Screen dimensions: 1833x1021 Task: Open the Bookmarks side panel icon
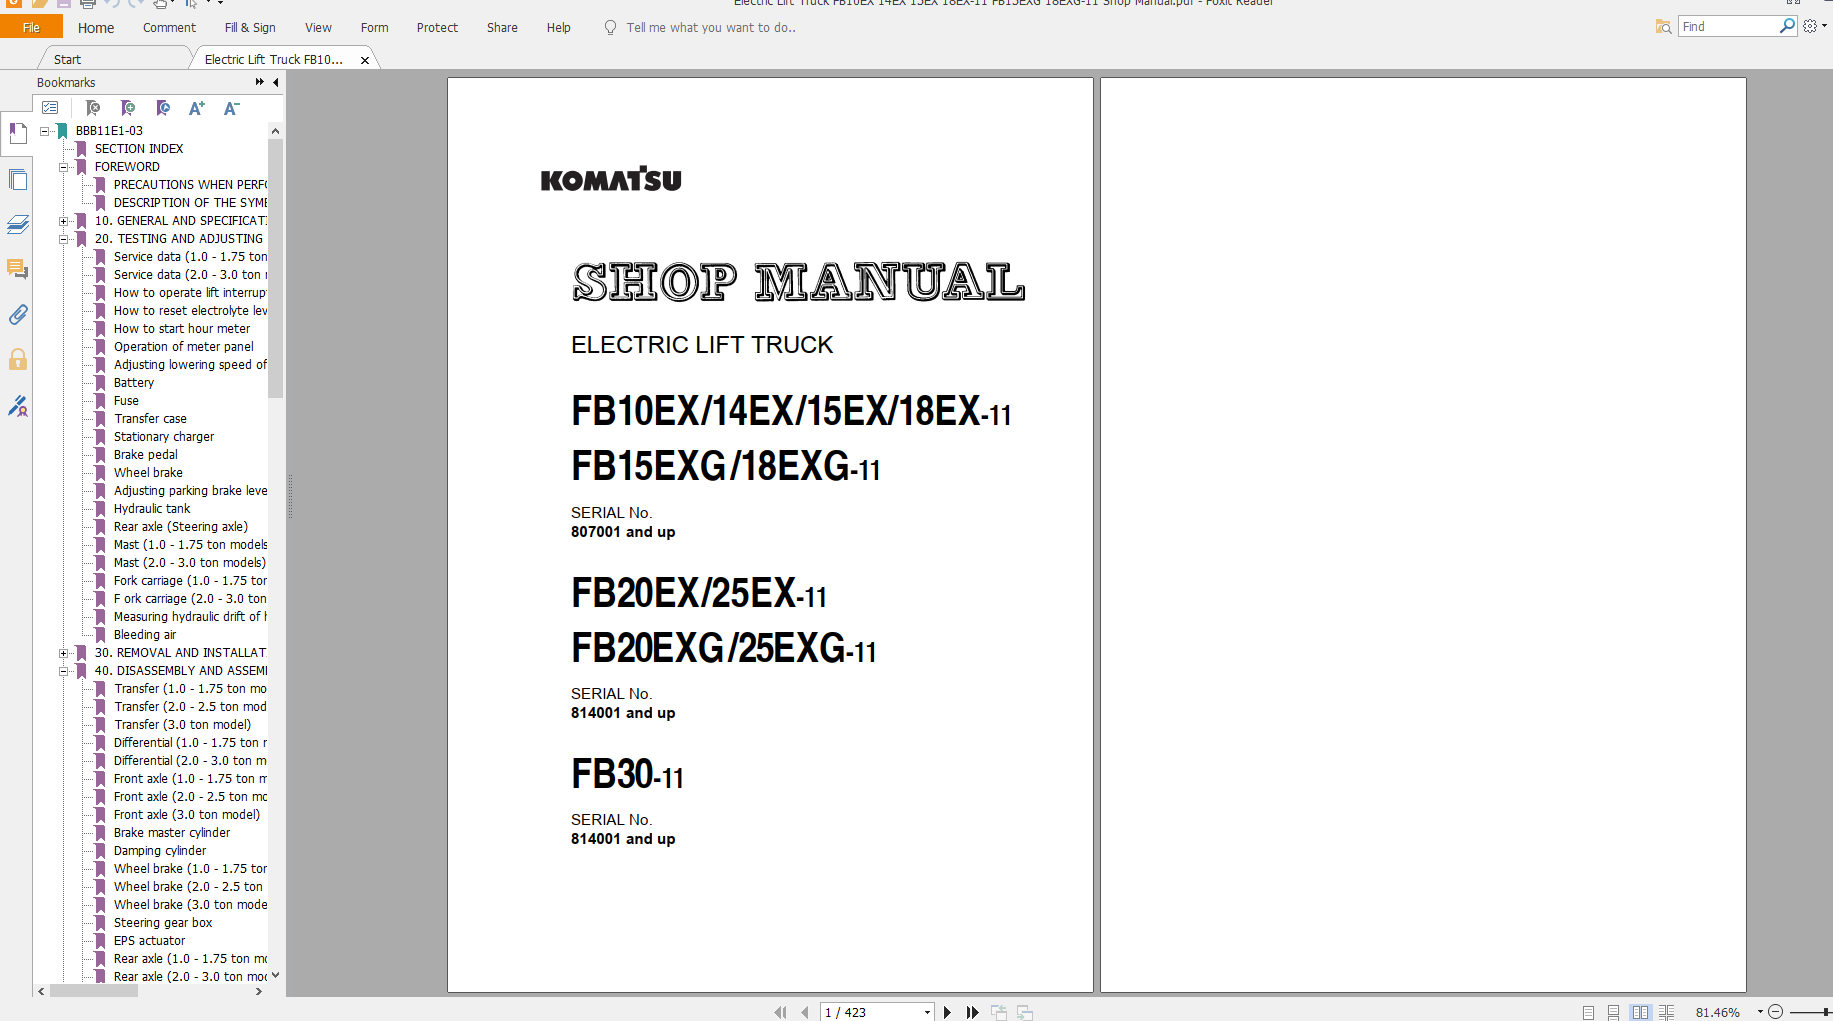[x=17, y=134]
